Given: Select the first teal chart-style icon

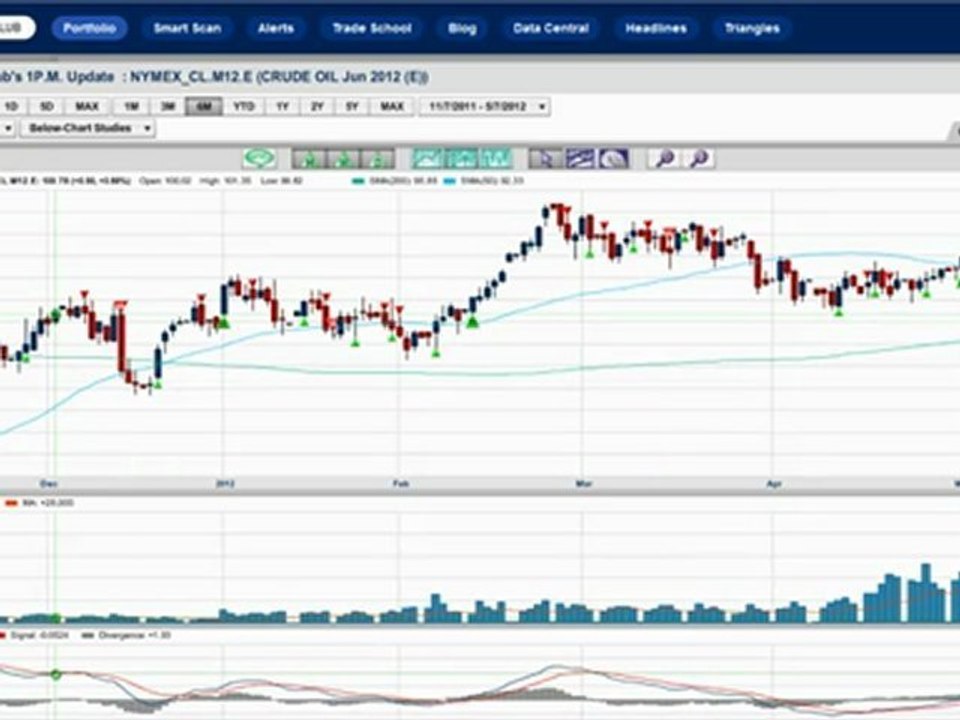Looking at the screenshot, I should (428, 159).
